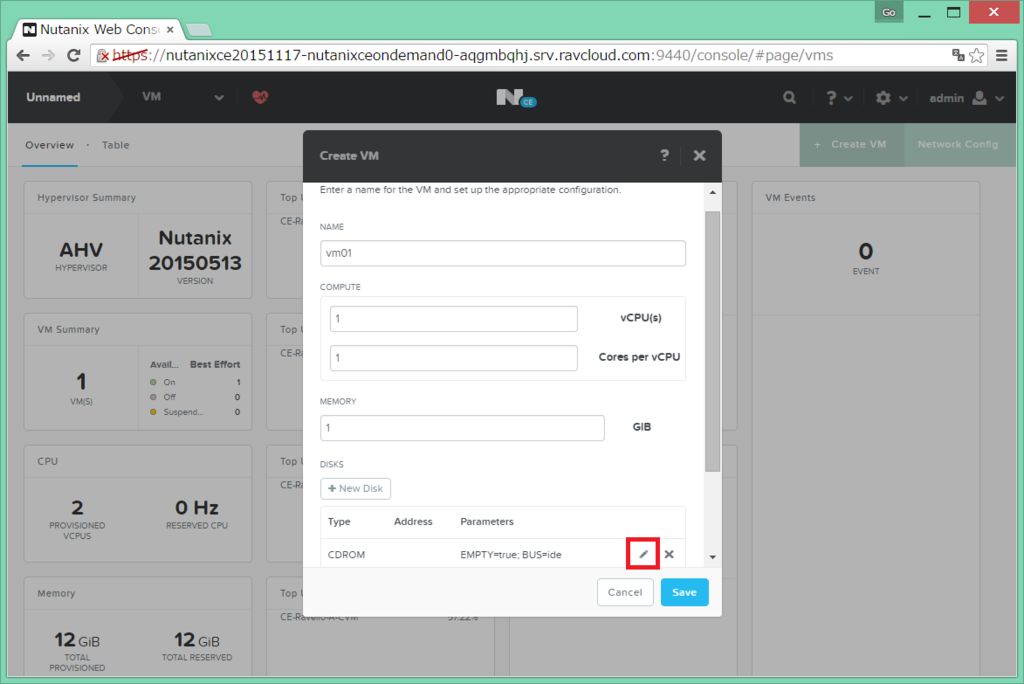The image size is (1024, 684).
Task: Close the Create VM dialog
Action: (x=699, y=155)
